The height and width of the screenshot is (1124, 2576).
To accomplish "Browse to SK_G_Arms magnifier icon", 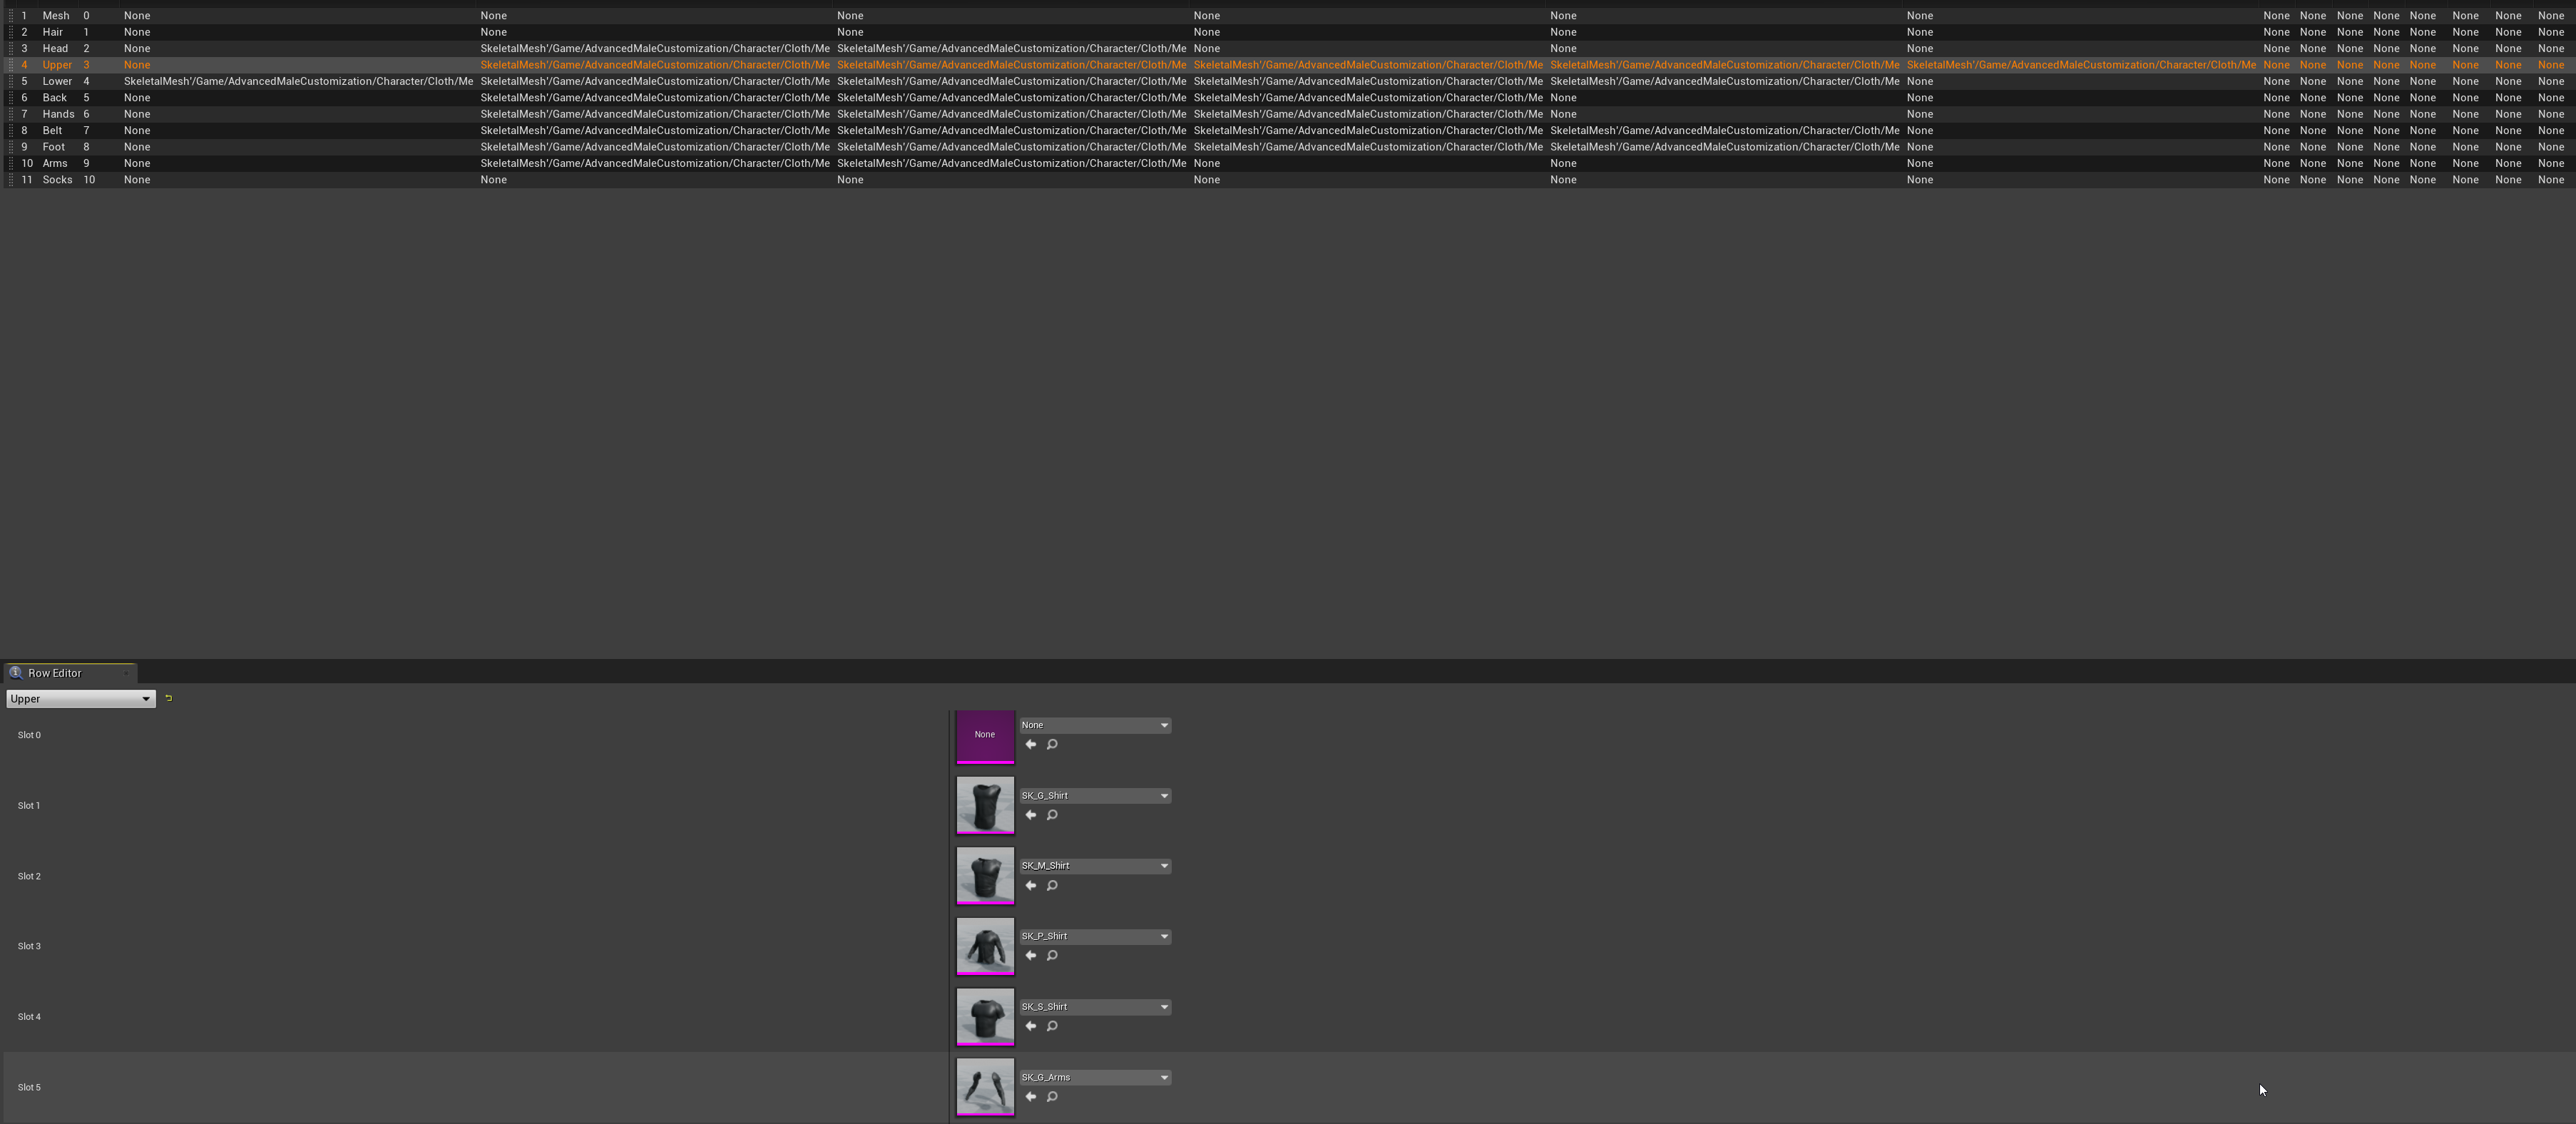I will coord(1052,1097).
